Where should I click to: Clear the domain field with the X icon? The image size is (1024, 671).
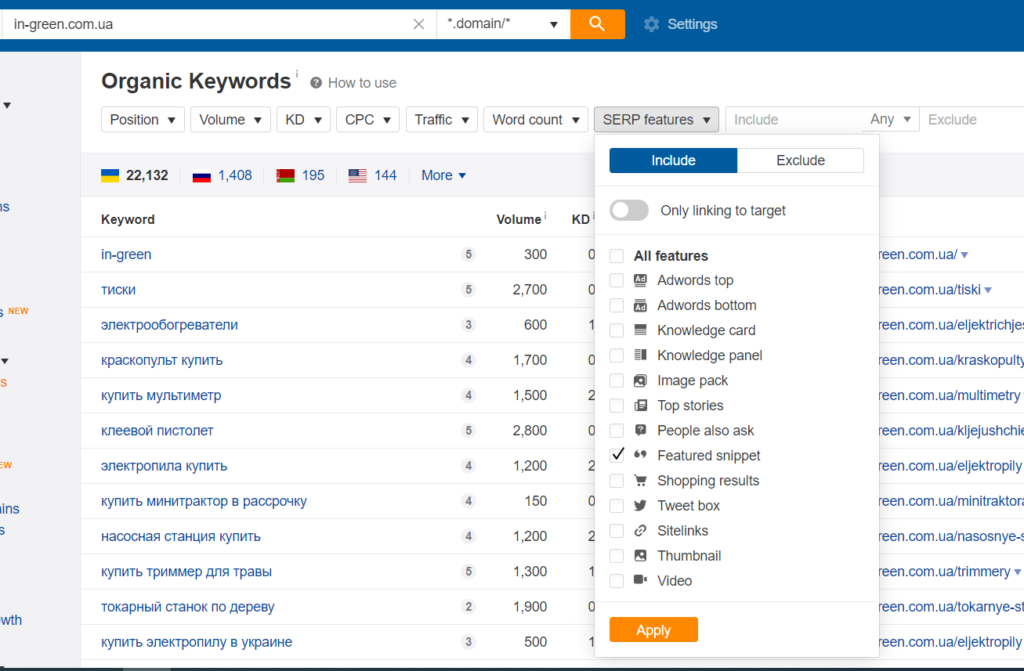click(x=419, y=24)
